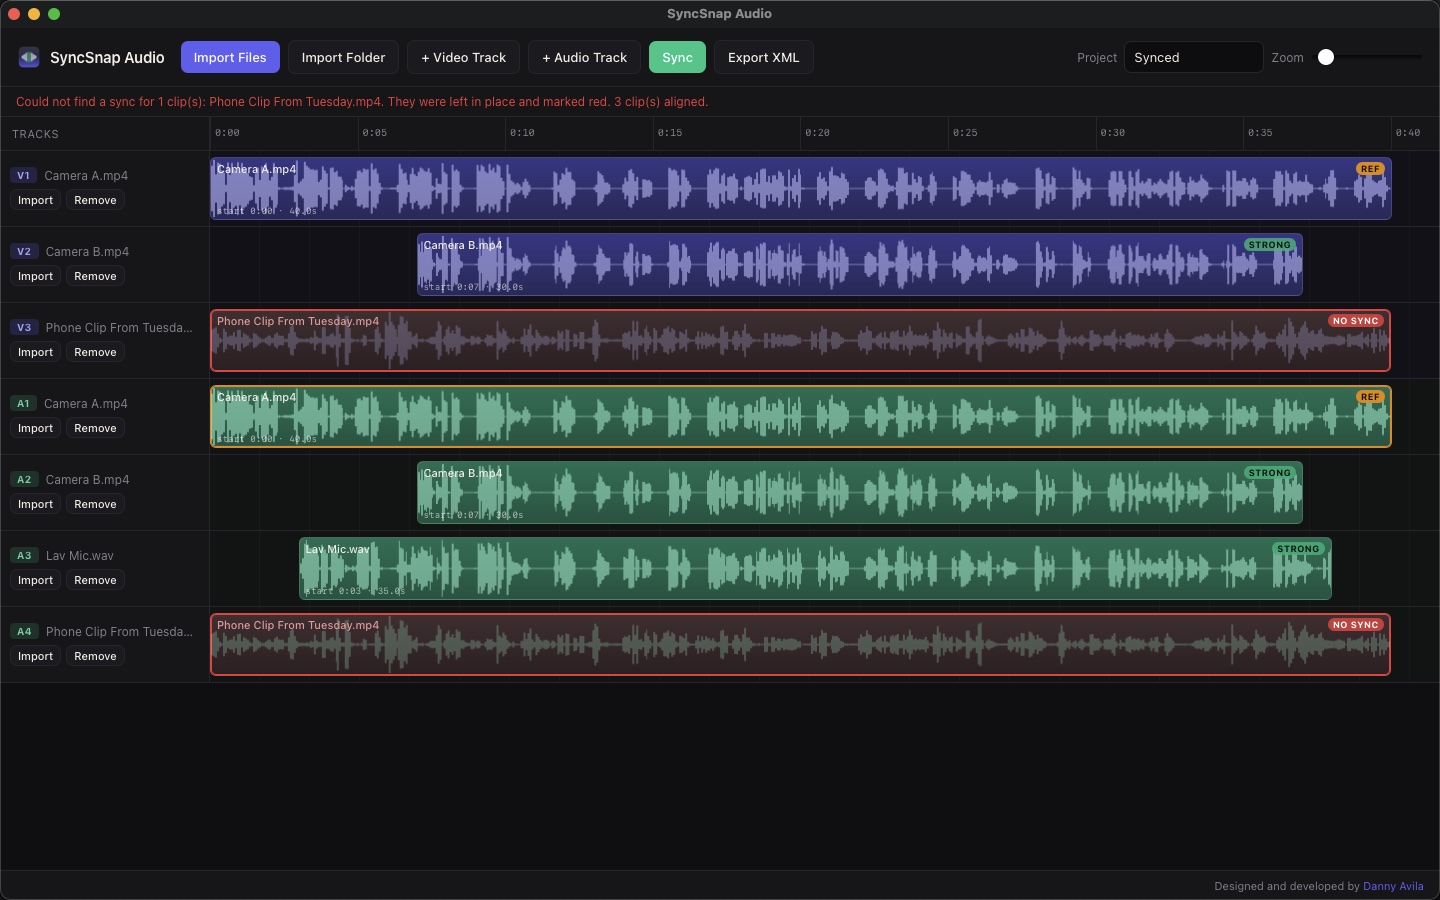The height and width of the screenshot is (900, 1440).
Task: Click the Zoom slider handle
Action: [1326, 58]
